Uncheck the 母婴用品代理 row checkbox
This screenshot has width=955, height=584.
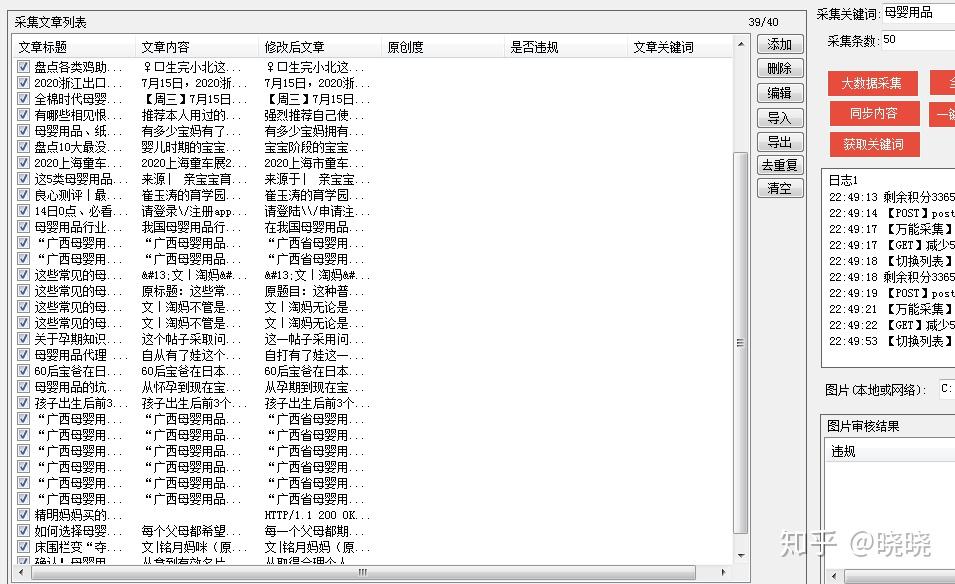23,353
